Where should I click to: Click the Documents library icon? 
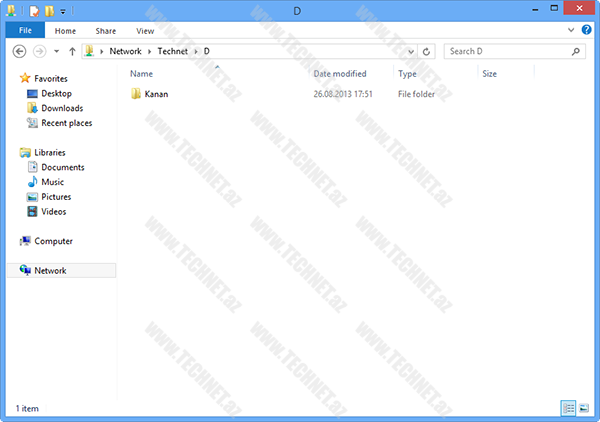point(32,167)
